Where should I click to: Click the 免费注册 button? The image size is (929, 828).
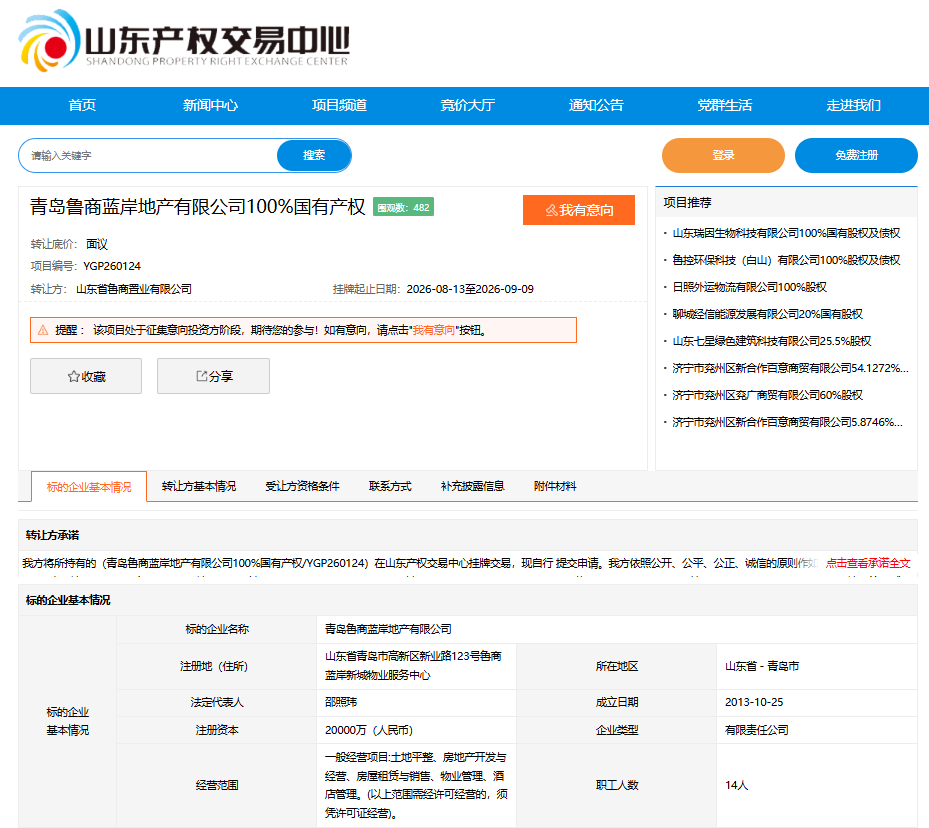click(856, 155)
